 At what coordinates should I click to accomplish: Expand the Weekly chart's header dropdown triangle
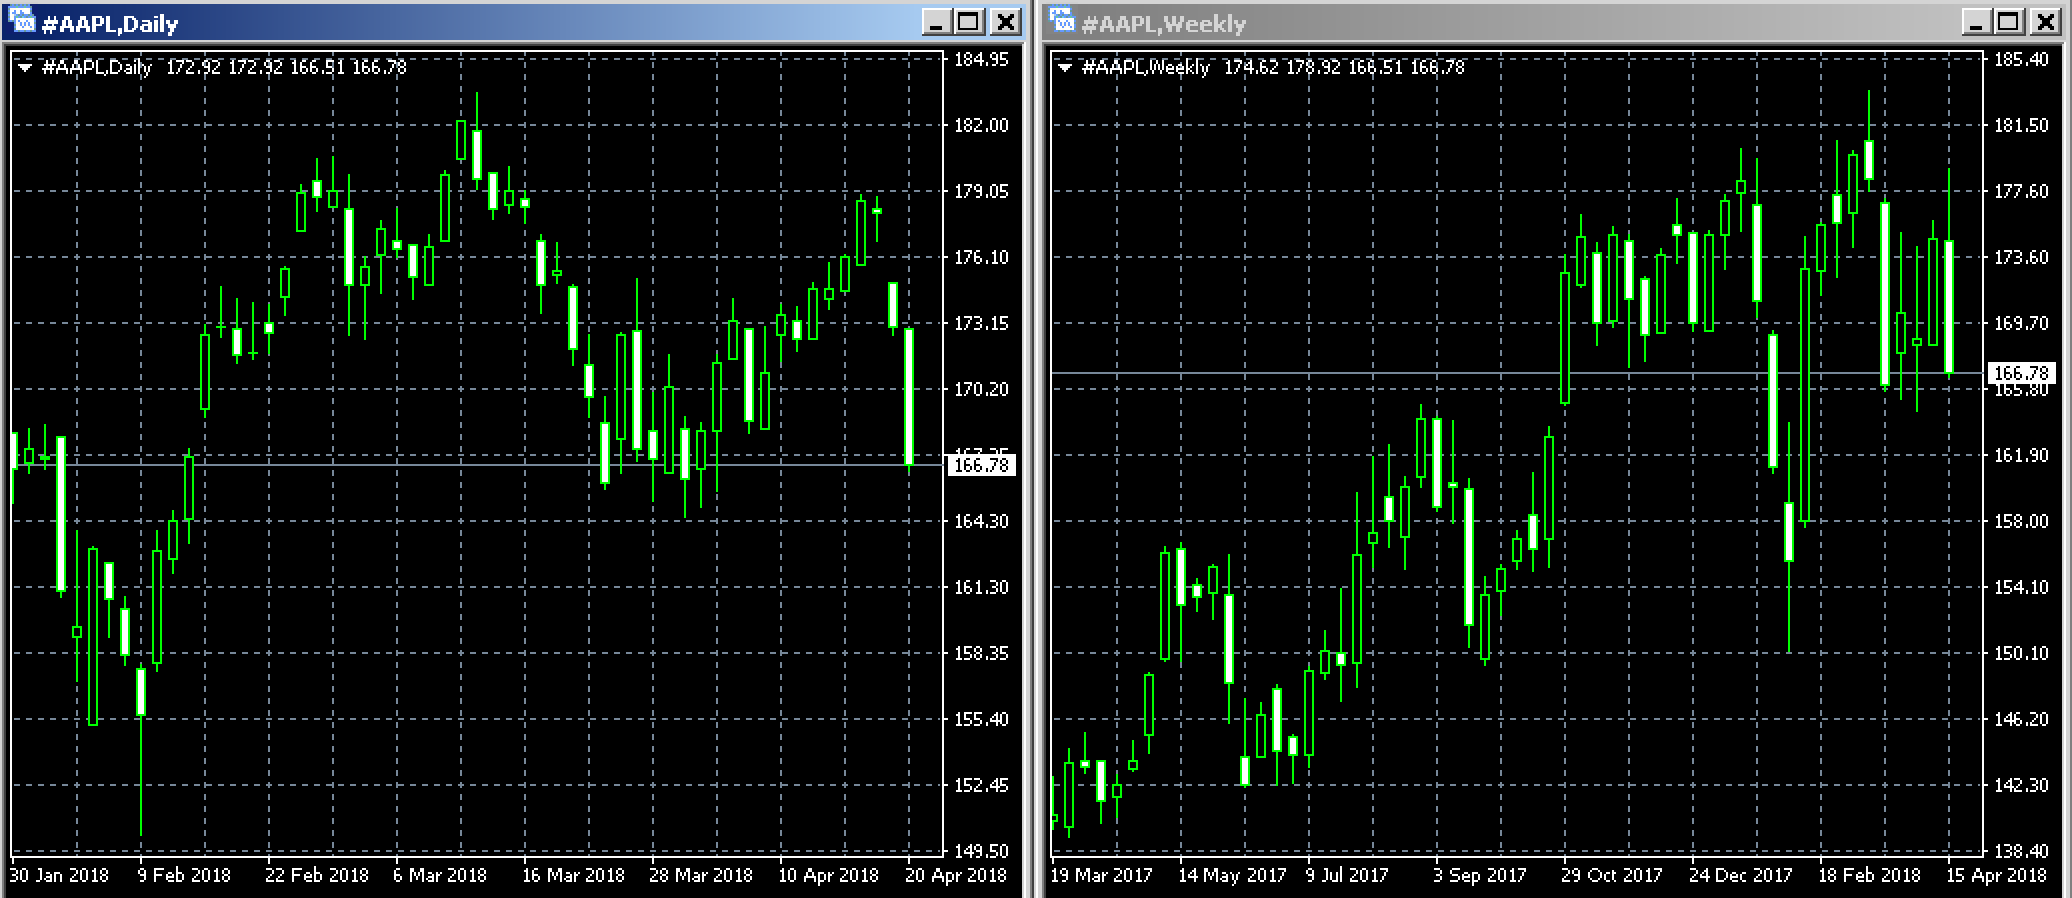coord(1064,68)
